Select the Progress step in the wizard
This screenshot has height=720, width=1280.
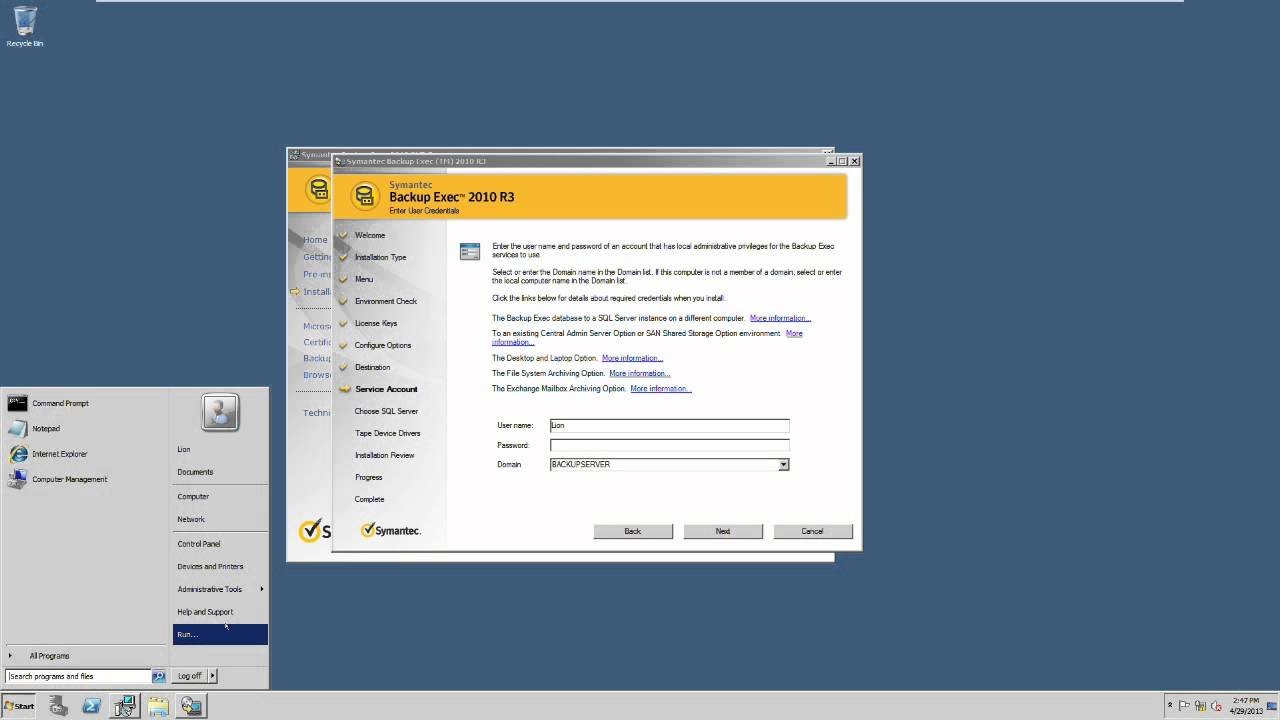368,477
